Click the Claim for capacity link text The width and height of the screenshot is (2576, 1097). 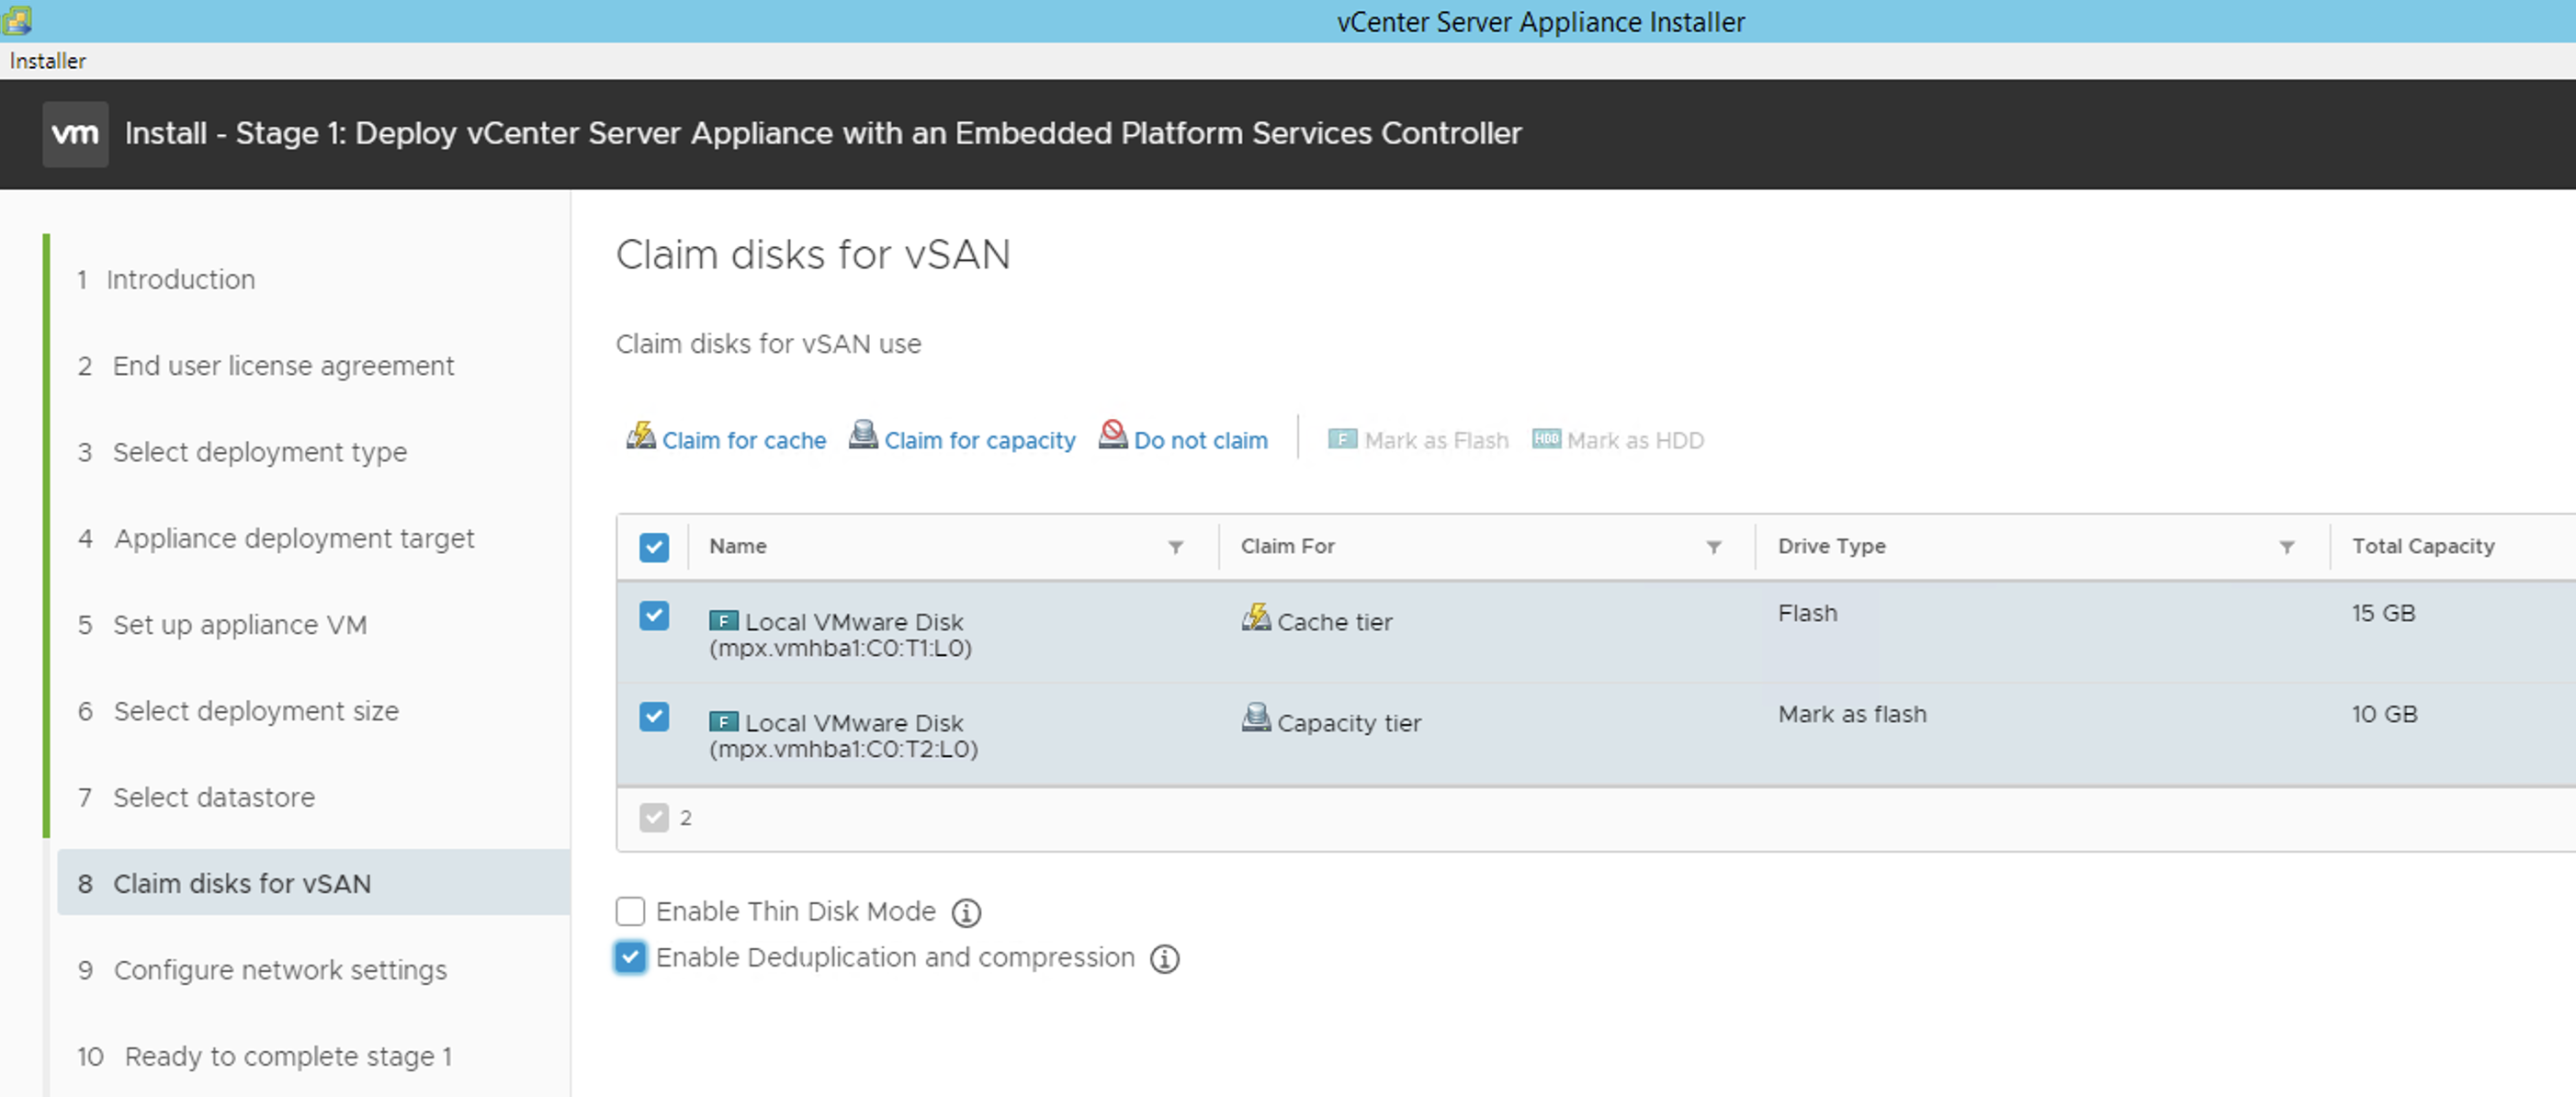[x=980, y=440]
